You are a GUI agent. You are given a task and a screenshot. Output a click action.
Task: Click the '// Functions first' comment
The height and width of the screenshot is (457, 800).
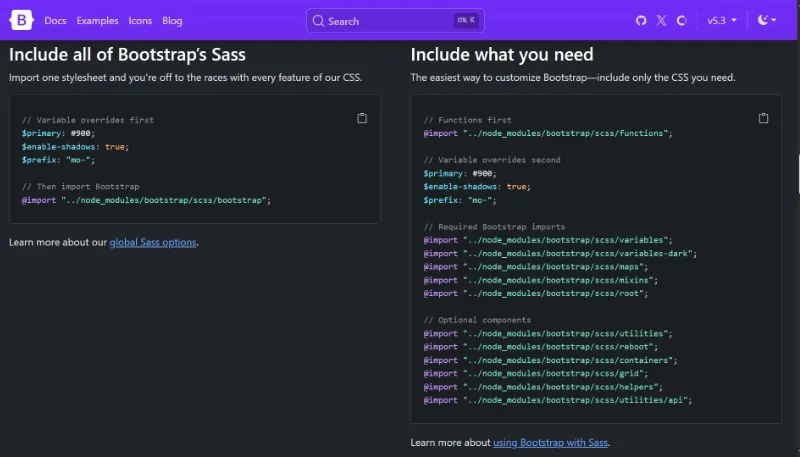467,120
